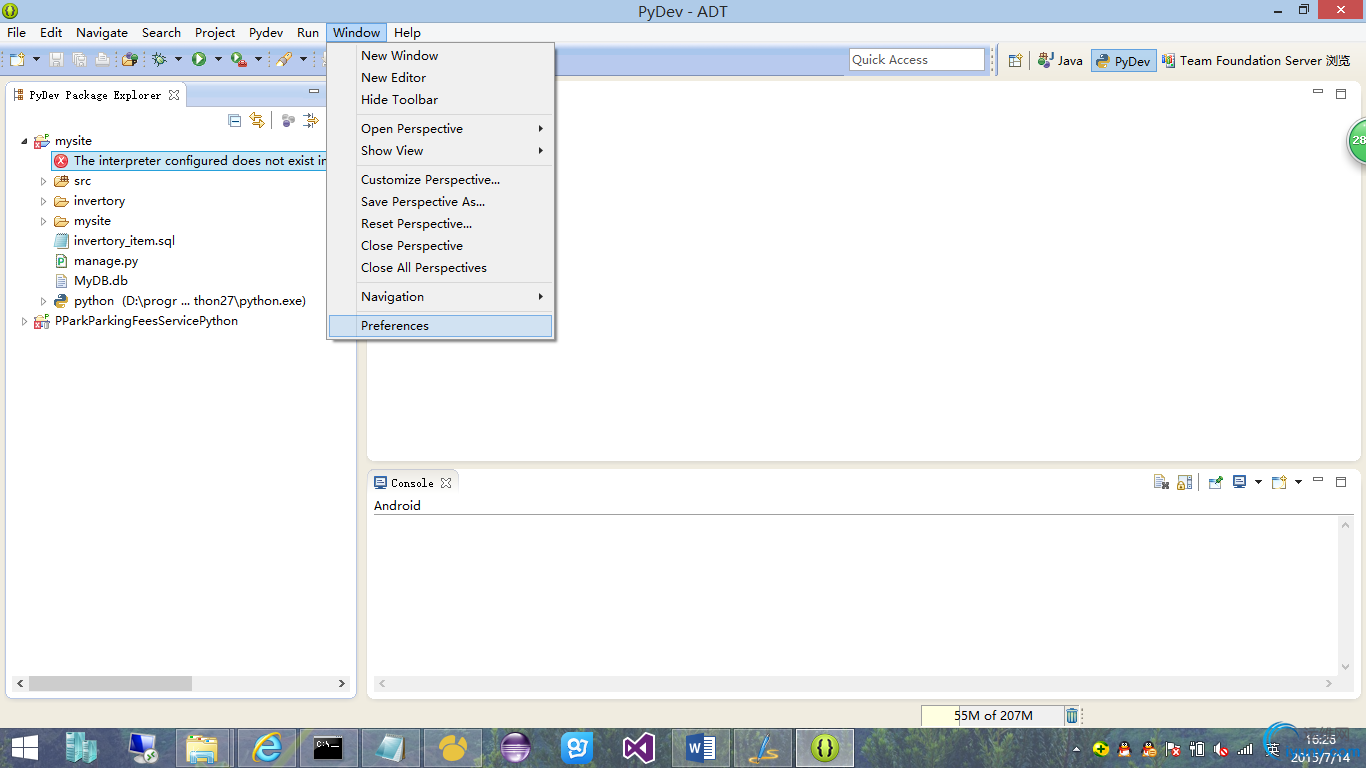
Task: Click Package Explorer arrows icon right of filters
Action: (311, 120)
